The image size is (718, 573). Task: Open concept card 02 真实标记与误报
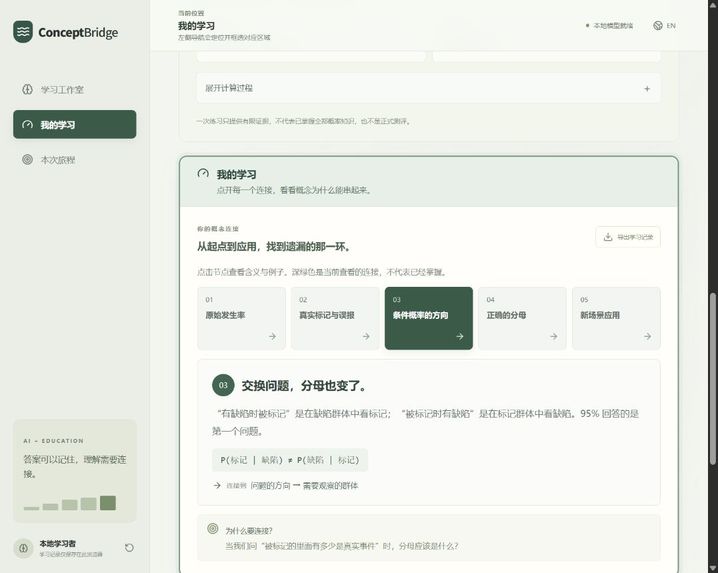[x=335, y=318]
